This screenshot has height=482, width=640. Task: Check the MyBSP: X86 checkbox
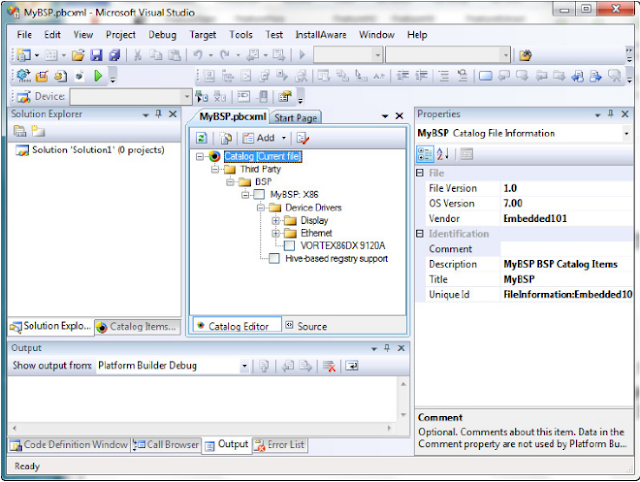(x=259, y=195)
